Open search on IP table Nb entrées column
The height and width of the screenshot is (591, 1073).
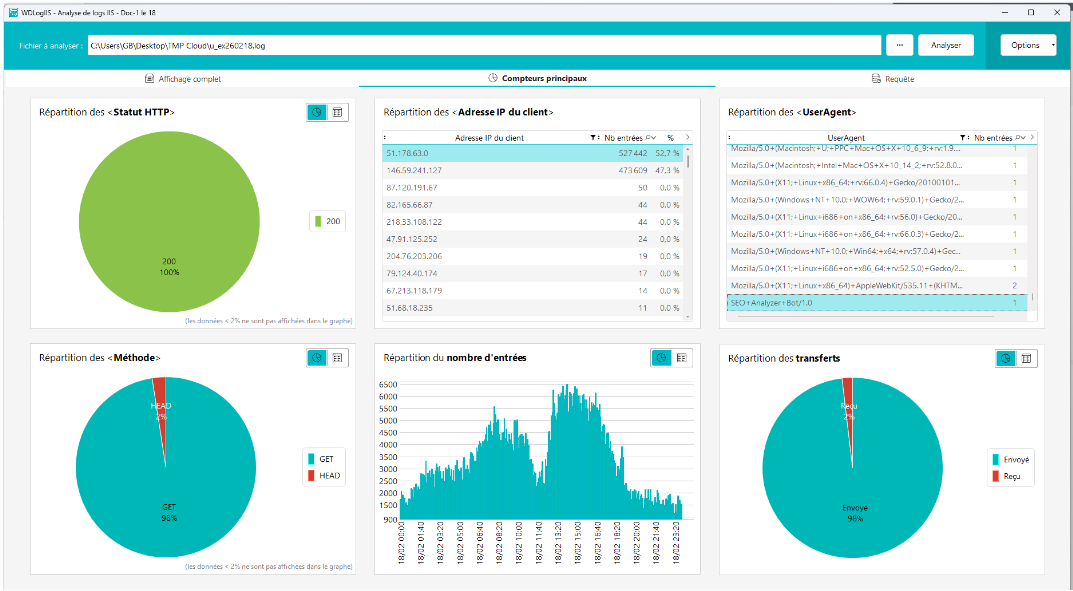tap(647, 138)
